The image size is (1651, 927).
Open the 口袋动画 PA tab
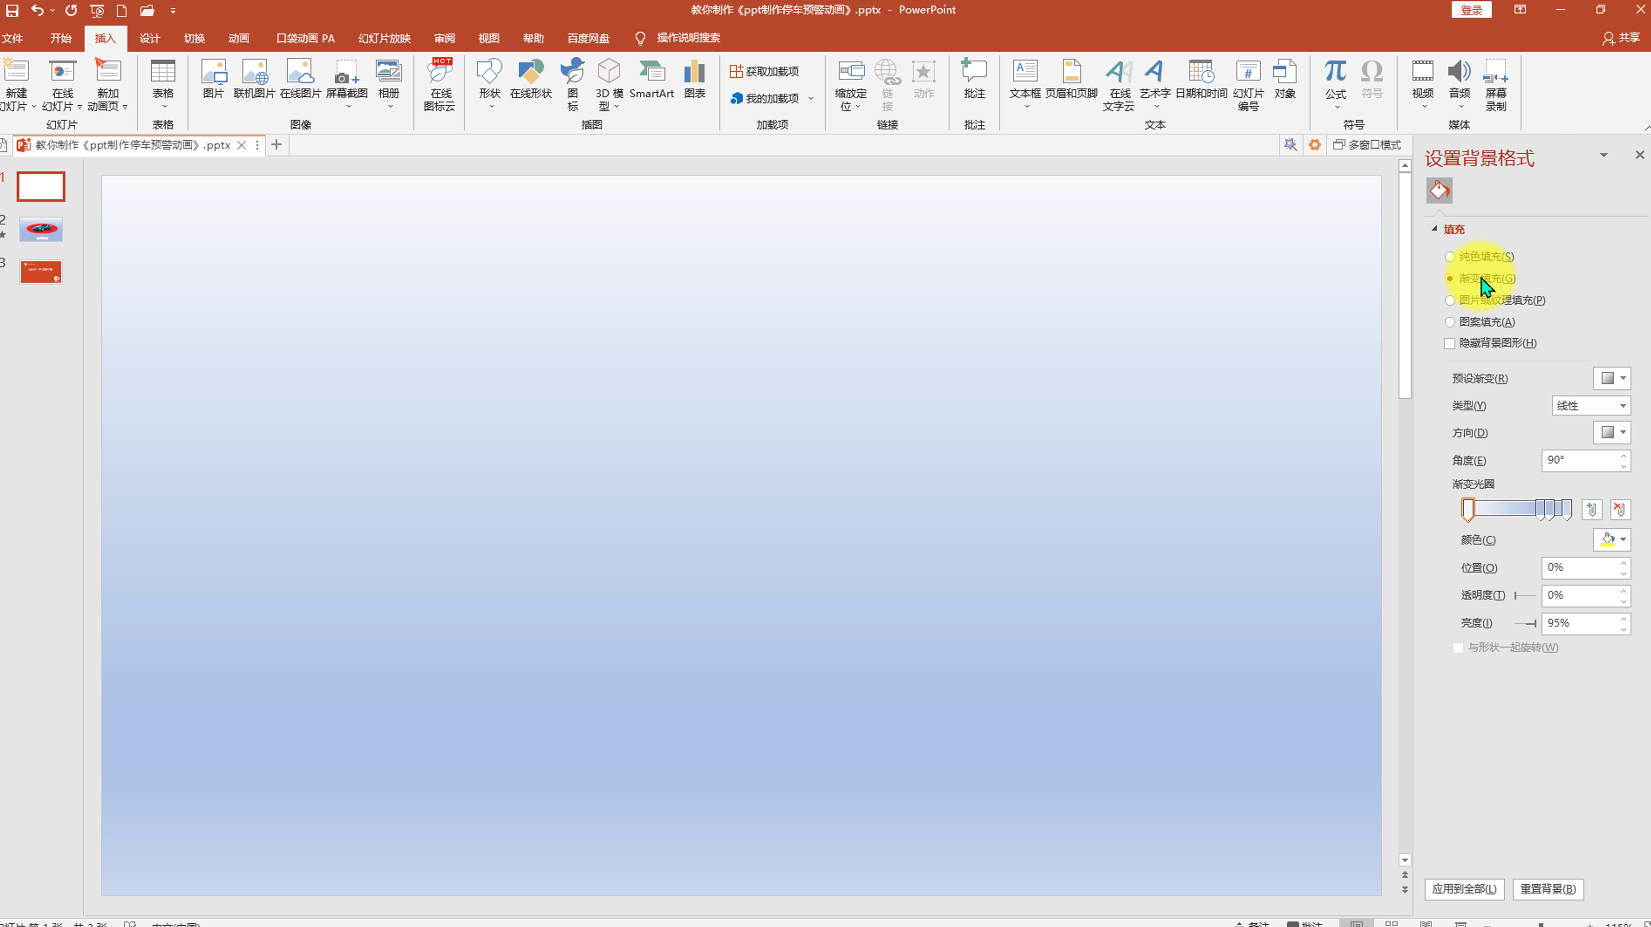pos(305,38)
